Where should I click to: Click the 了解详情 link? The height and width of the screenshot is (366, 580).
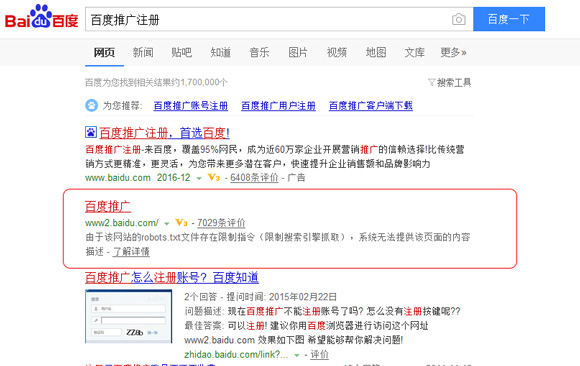coord(131,252)
